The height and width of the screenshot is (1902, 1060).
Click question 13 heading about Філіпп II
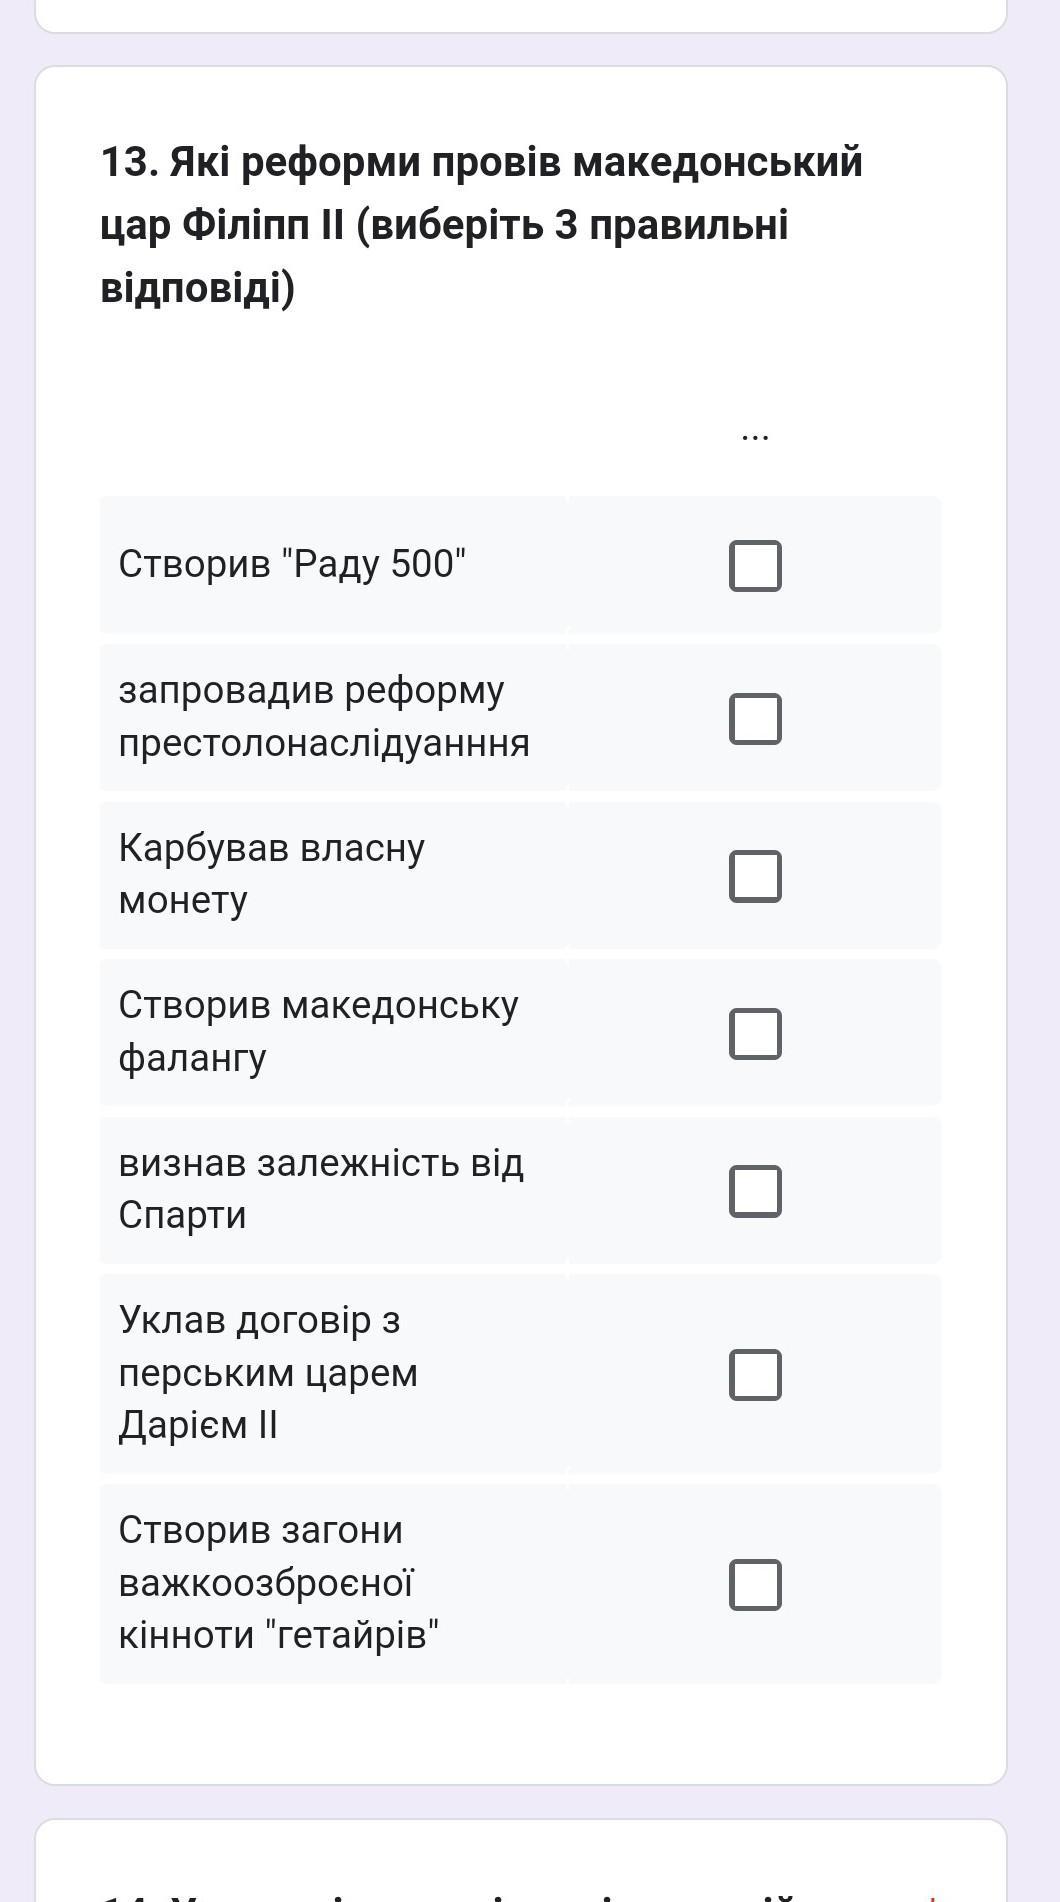(482, 224)
